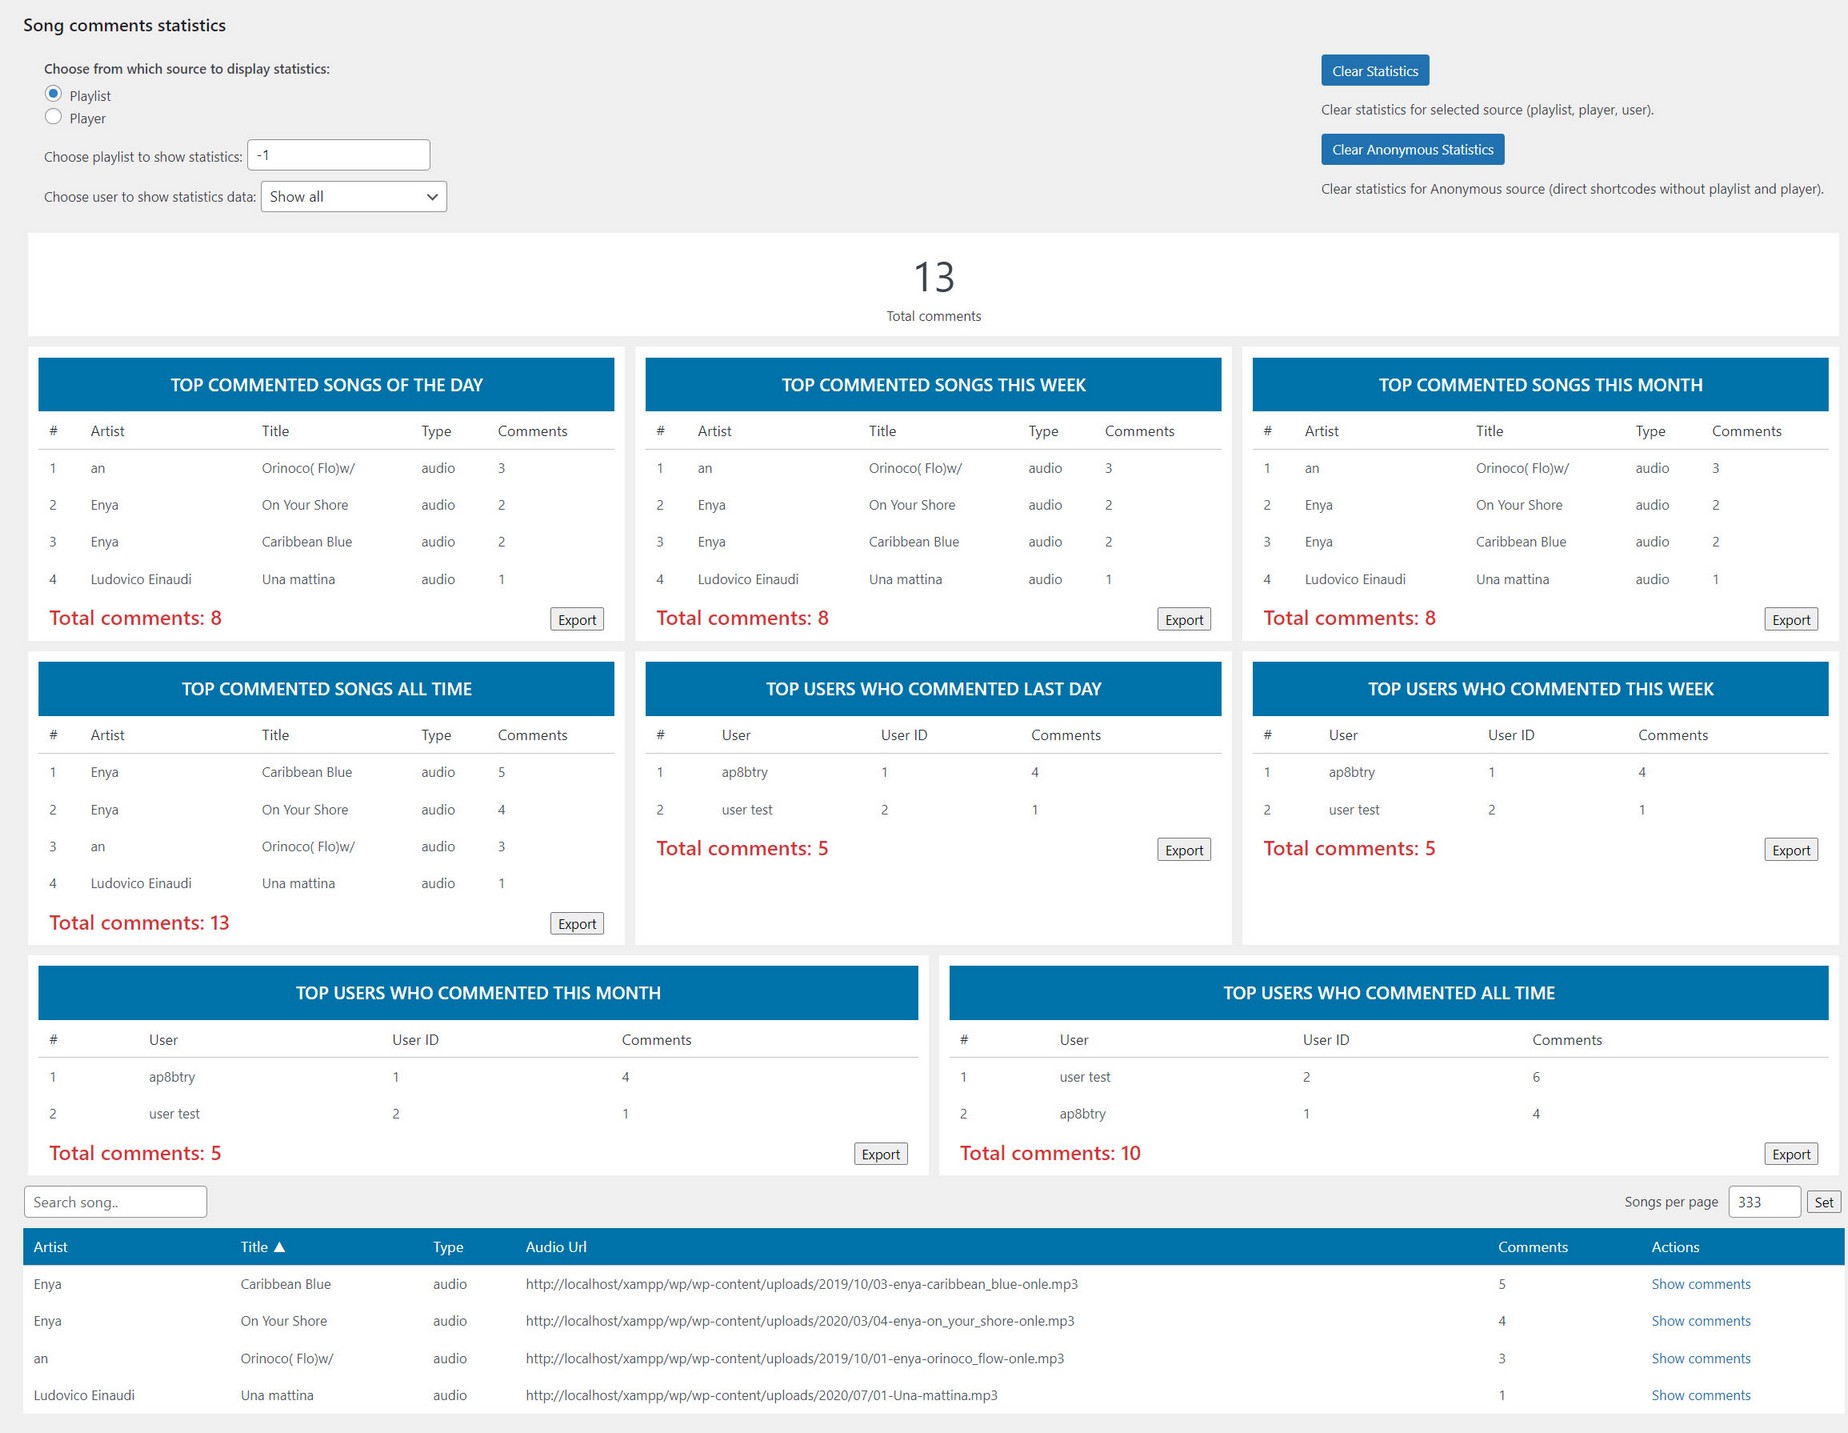Sort song table by Comments column
Image resolution: width=1848 pixels, height=1433 pixels.
(x=1532, y=1247)
